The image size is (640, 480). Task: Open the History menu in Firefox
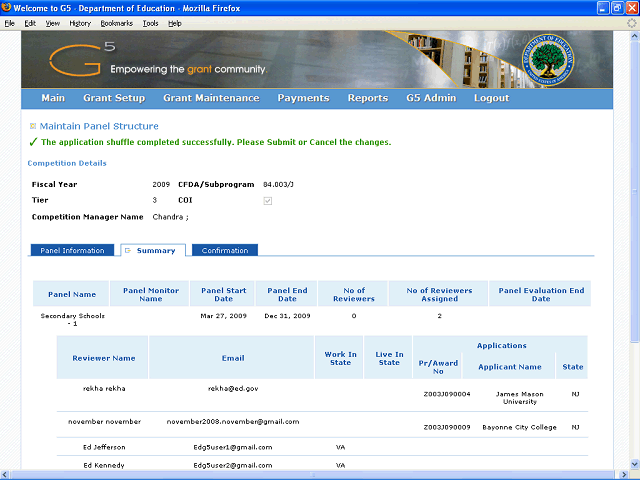tap(80, 22)
